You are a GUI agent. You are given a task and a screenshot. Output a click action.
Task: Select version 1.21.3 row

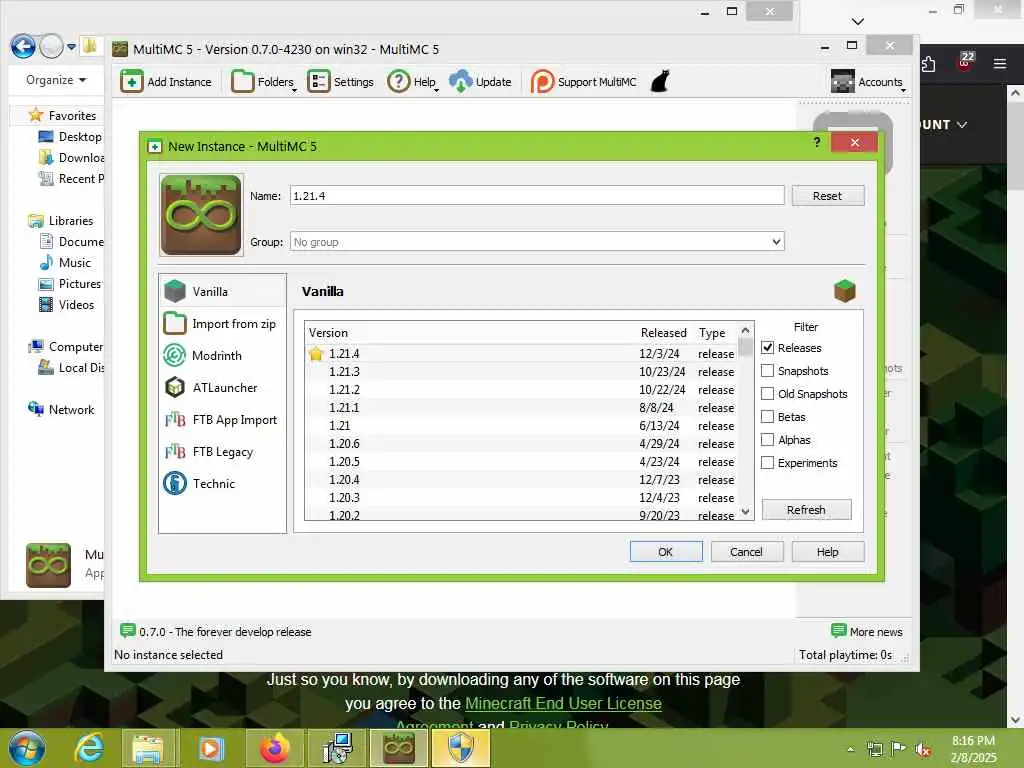[522, 372]
